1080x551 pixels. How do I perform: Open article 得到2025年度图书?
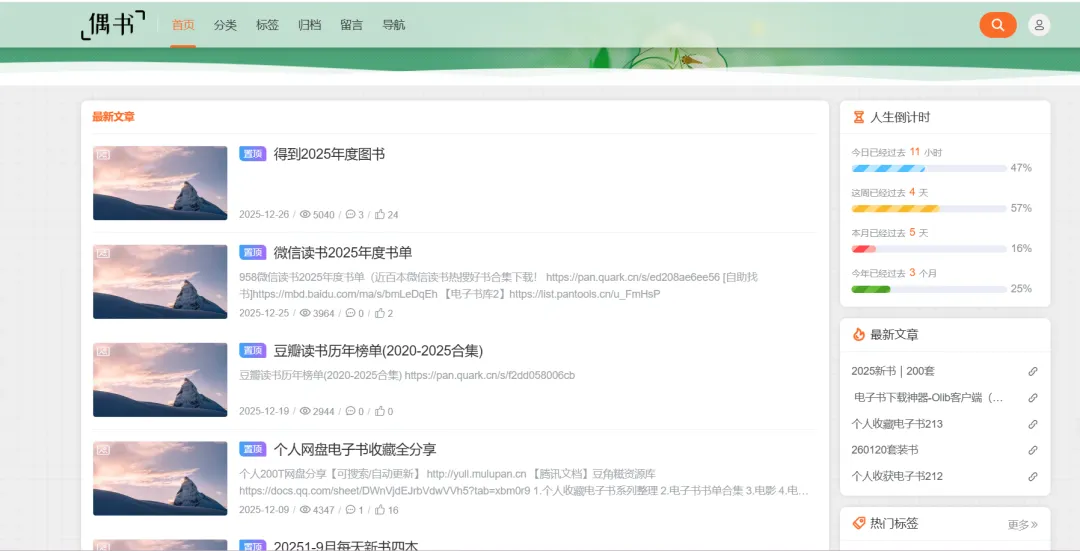click(329, 154)
